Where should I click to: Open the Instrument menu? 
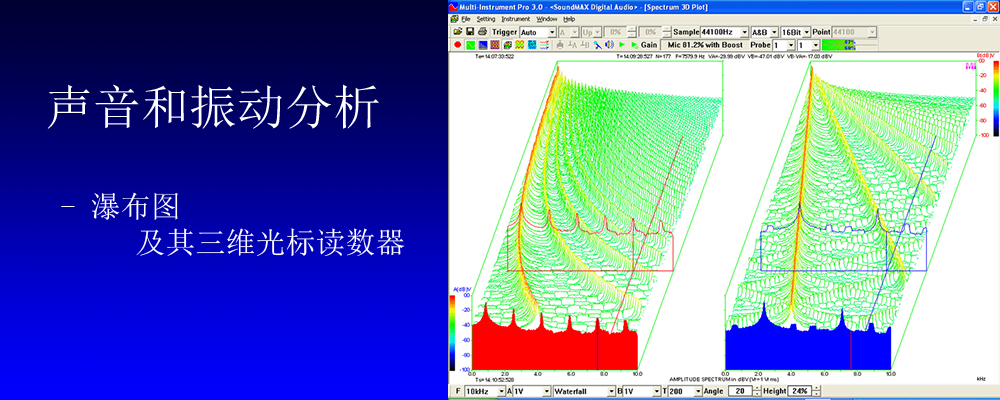pos(516,19)
